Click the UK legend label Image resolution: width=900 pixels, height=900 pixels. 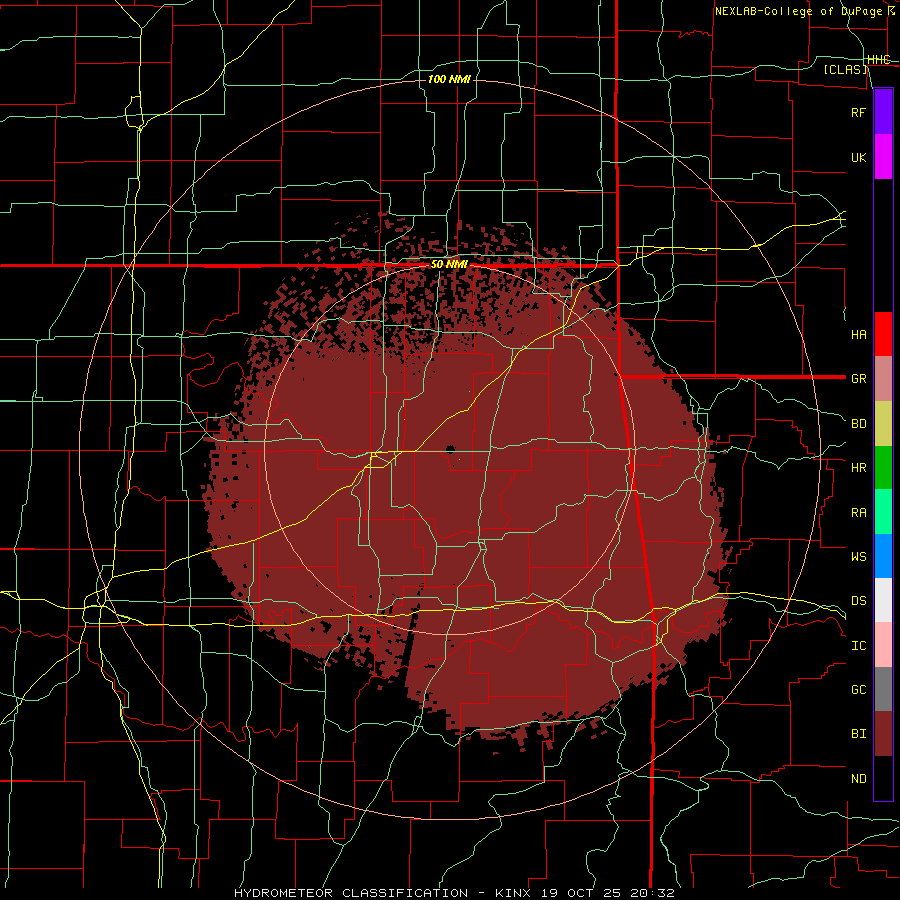point(858,157)
